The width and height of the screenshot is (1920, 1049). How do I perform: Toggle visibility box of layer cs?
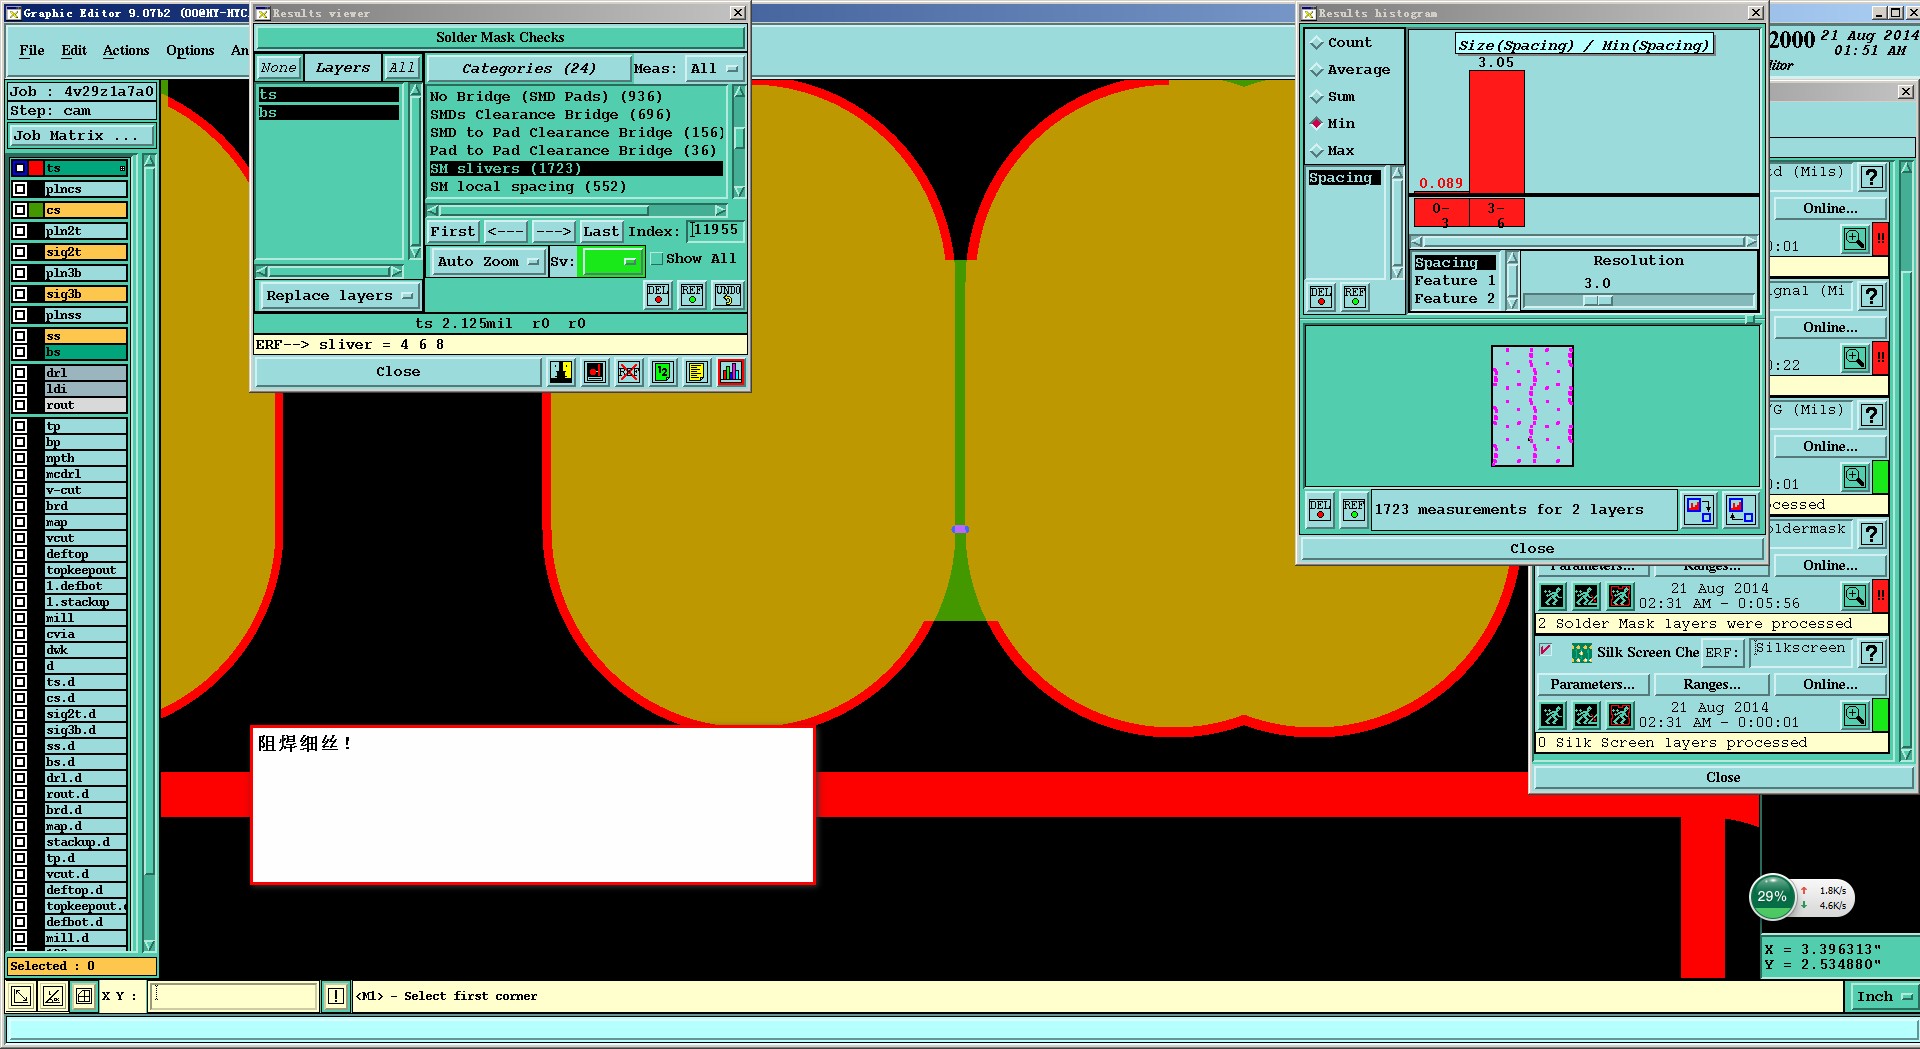[20, 210]
